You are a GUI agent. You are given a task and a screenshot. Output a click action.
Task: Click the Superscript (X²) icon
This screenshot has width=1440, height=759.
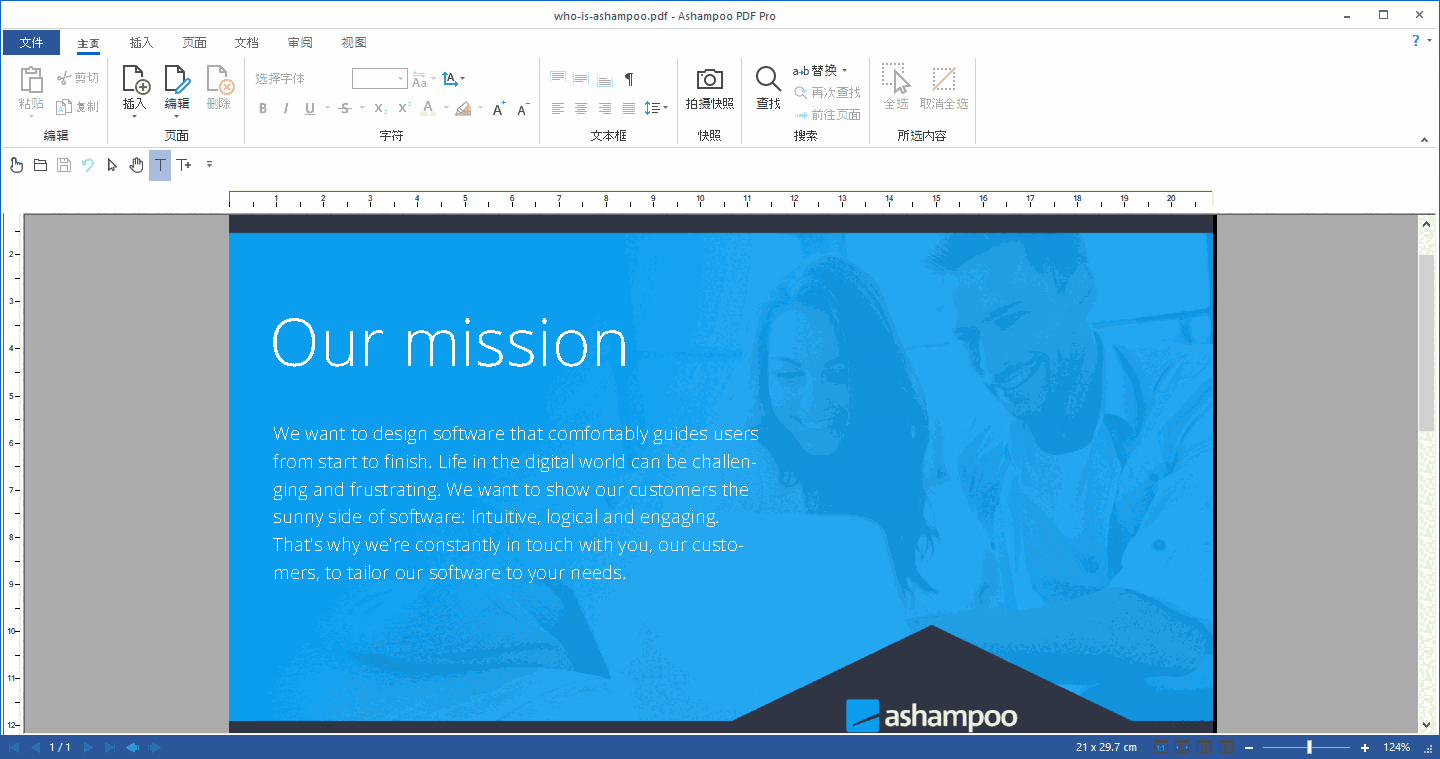point(401,108)
